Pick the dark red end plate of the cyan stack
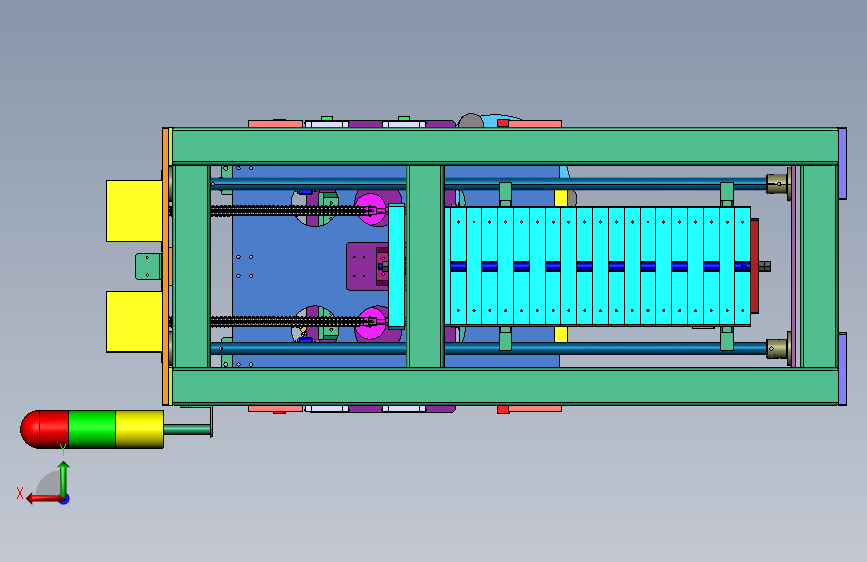 (x=755, y=266)
